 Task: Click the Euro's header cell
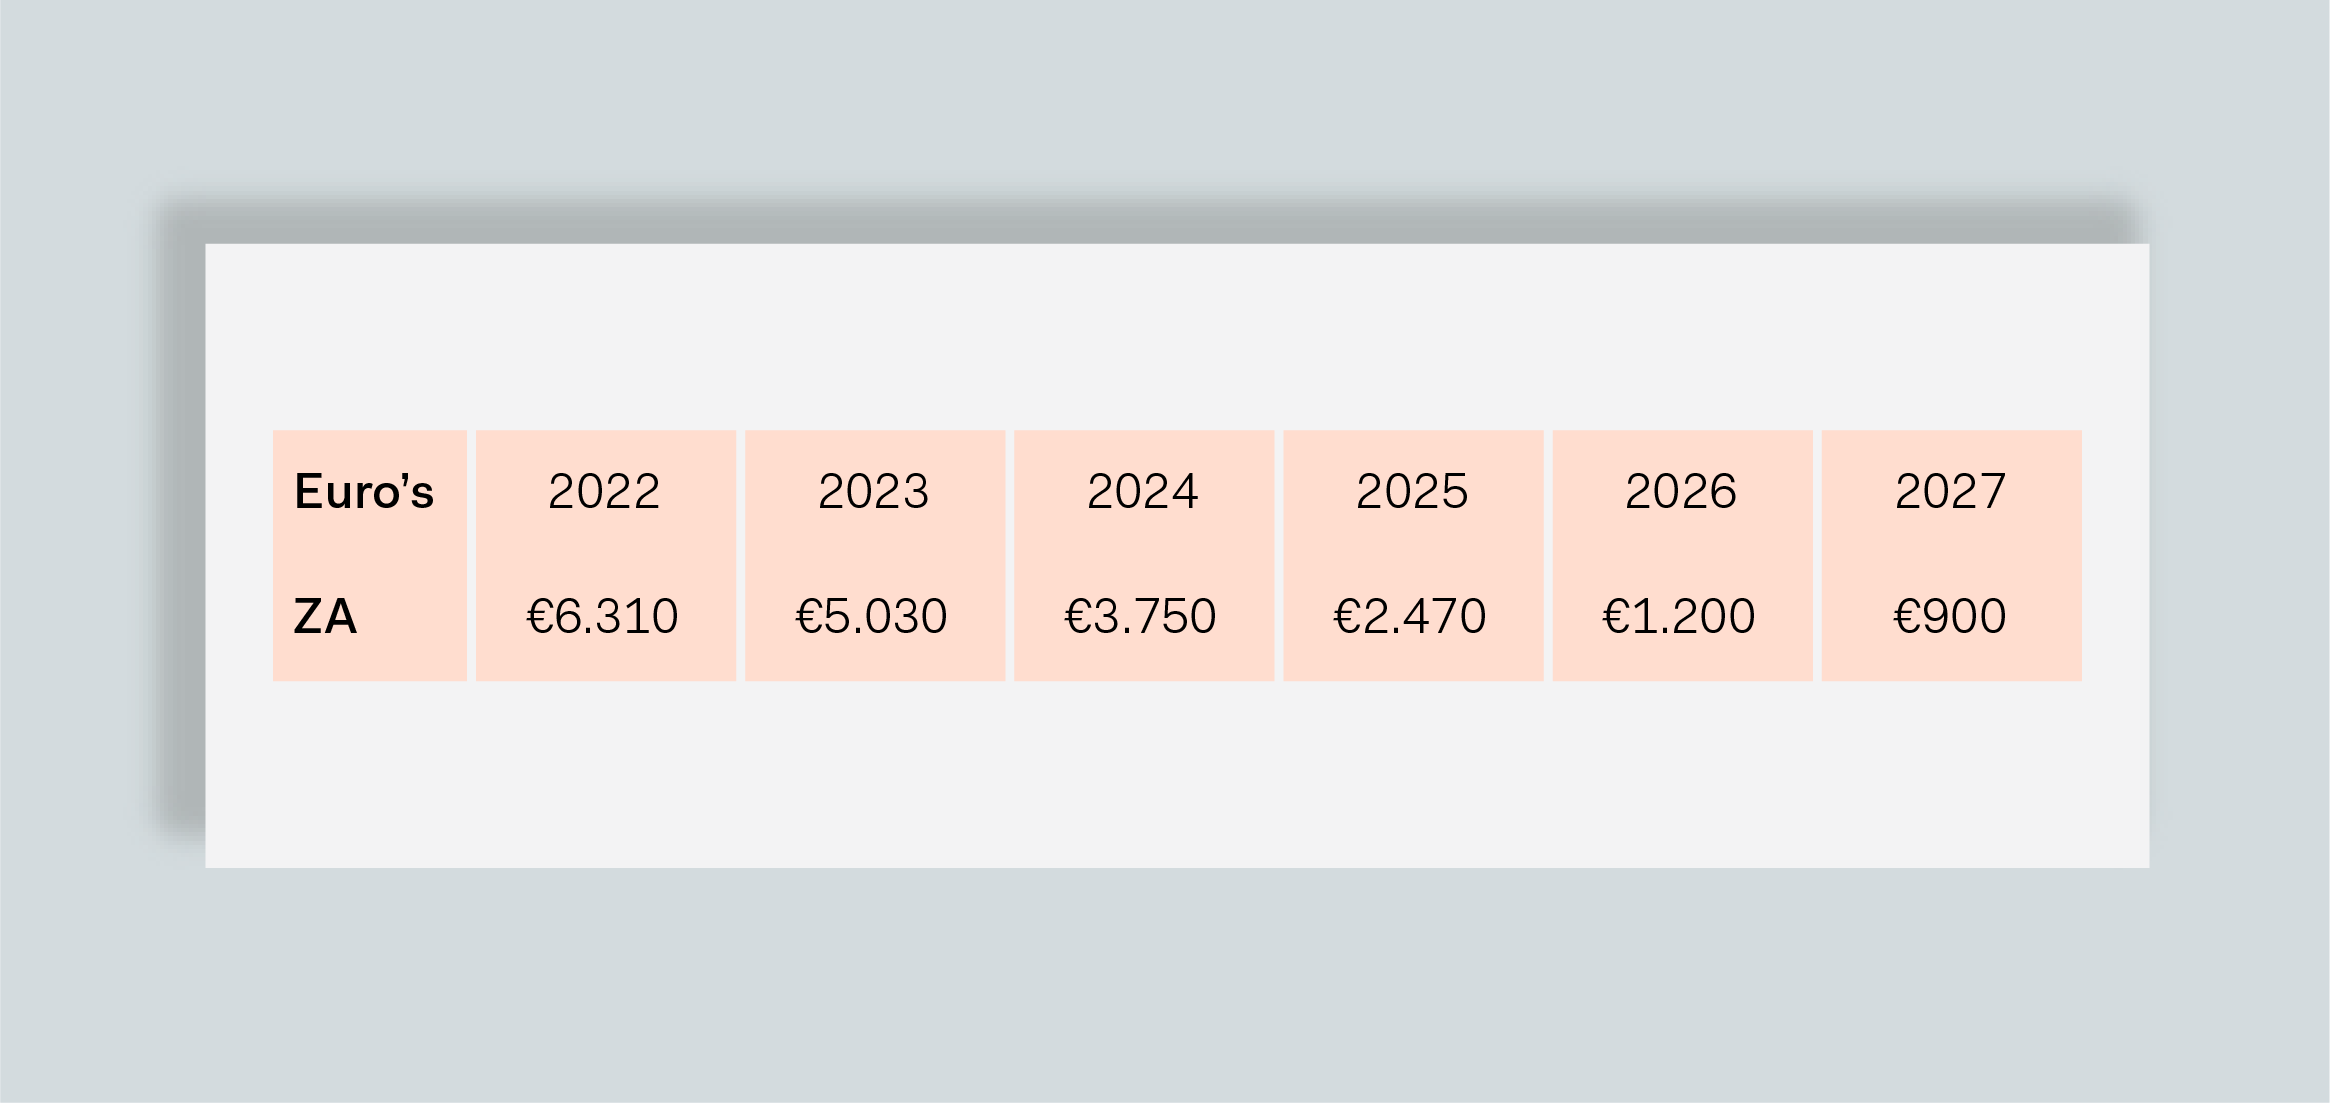point(364,492)
